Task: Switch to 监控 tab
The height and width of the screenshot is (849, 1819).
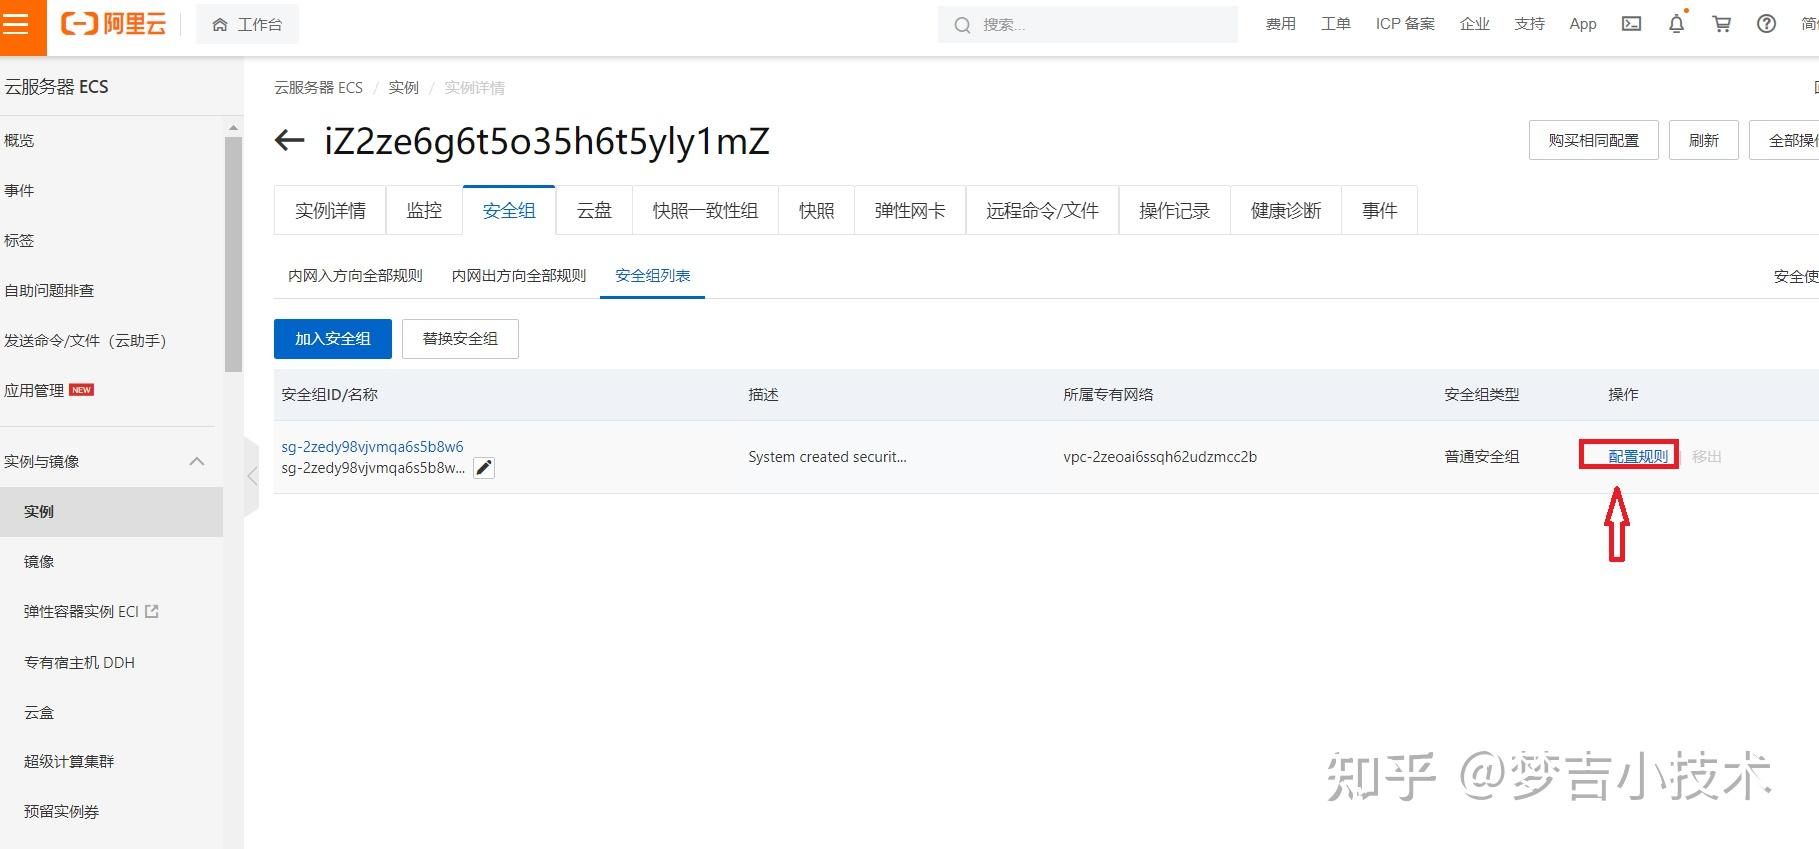Action: 424,210
